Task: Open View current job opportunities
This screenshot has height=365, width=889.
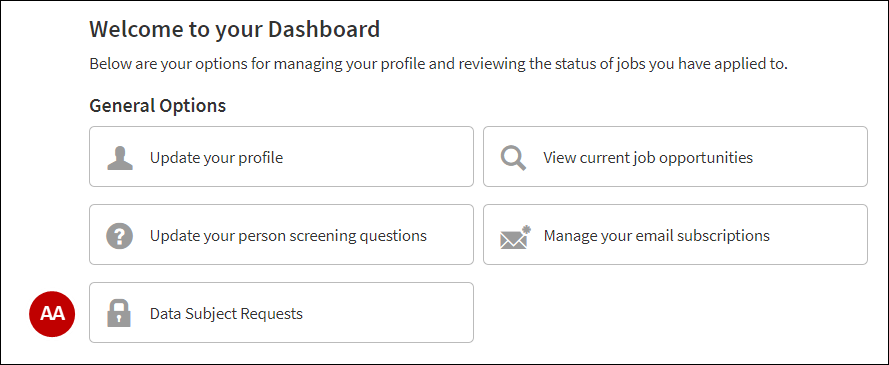Action: pos(648,158)
